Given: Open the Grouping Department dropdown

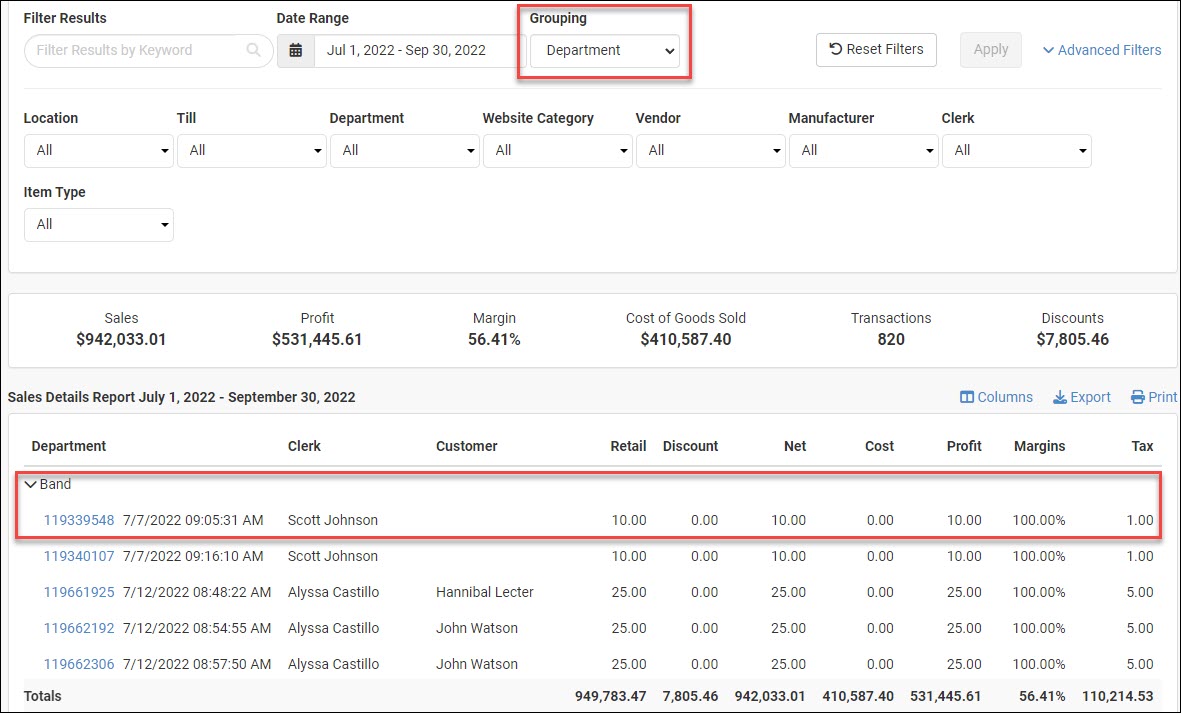Looking at the screenshot, I should coord(605,50).
